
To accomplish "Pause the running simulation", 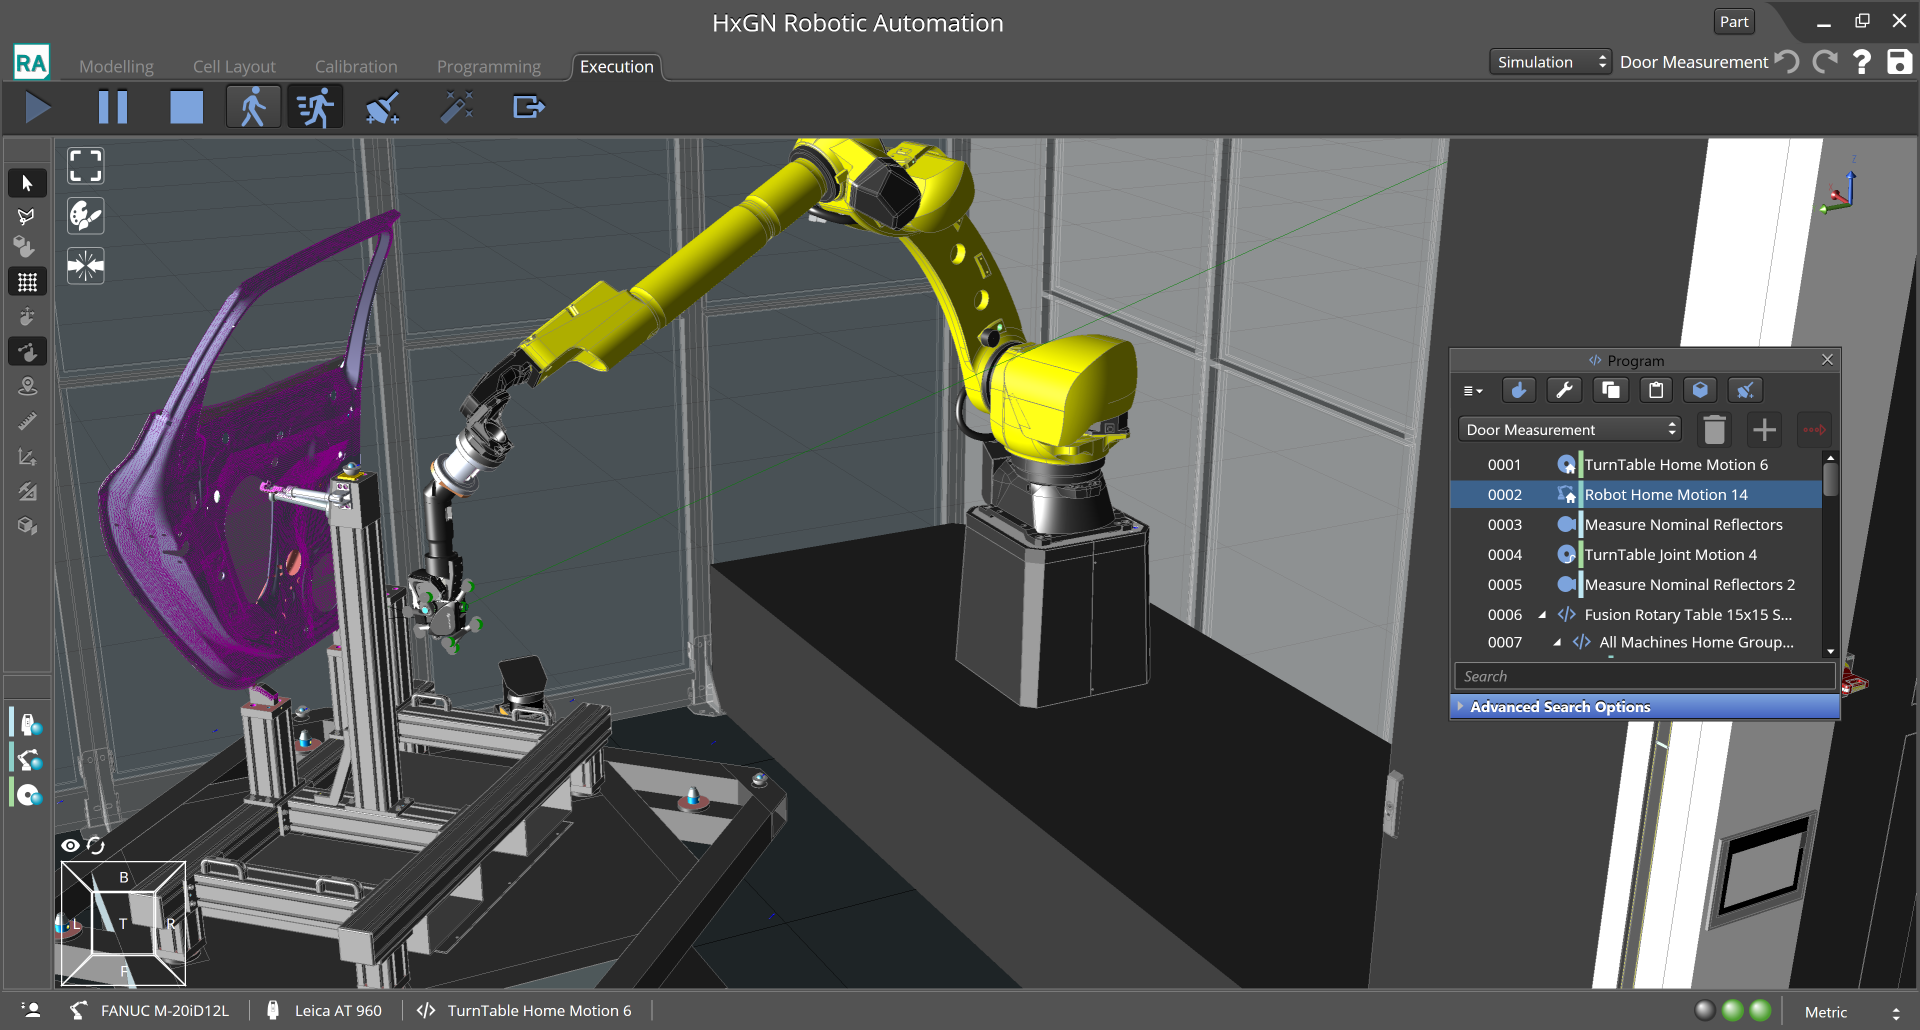I will (x=113, y=107).
